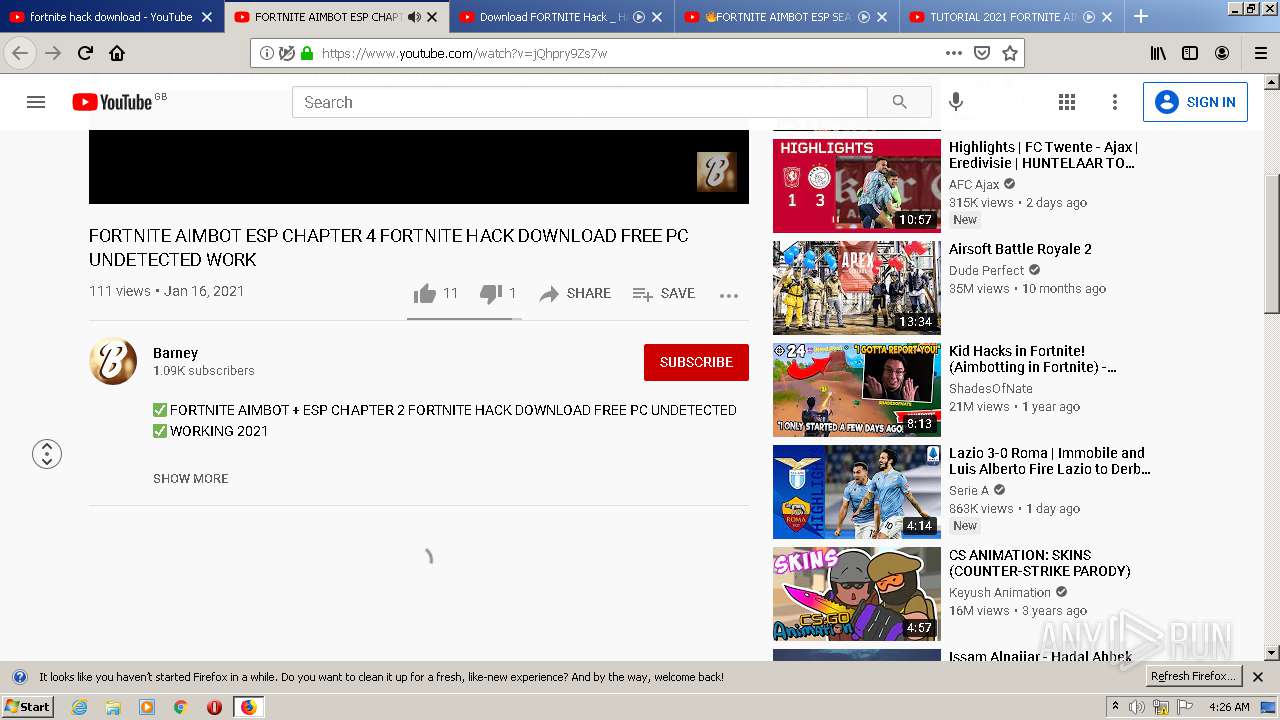Viewport: 1280px width, 720px height.
Task: Click the channel watermark on the video
Action: click(x=717, y=171)
